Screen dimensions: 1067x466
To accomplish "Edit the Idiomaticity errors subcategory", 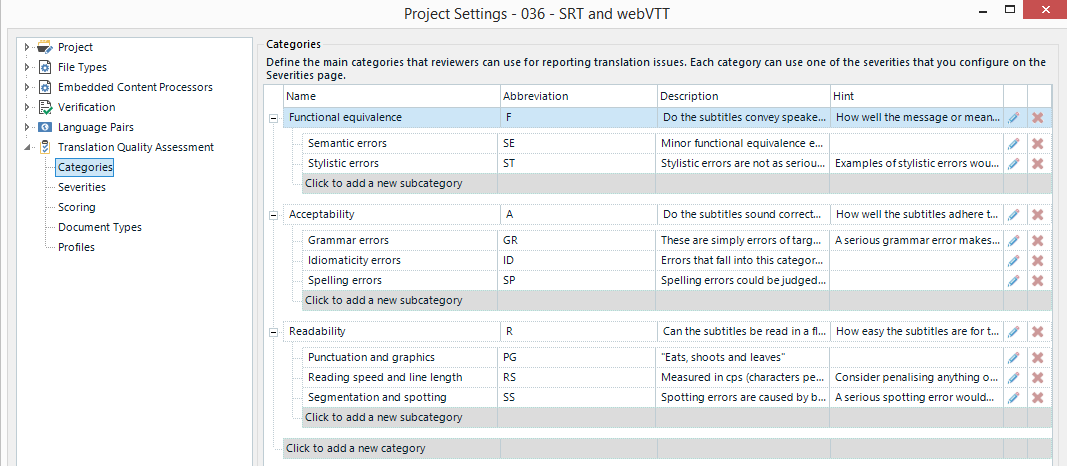I will pyautogui.click(x=1014, y=261).
